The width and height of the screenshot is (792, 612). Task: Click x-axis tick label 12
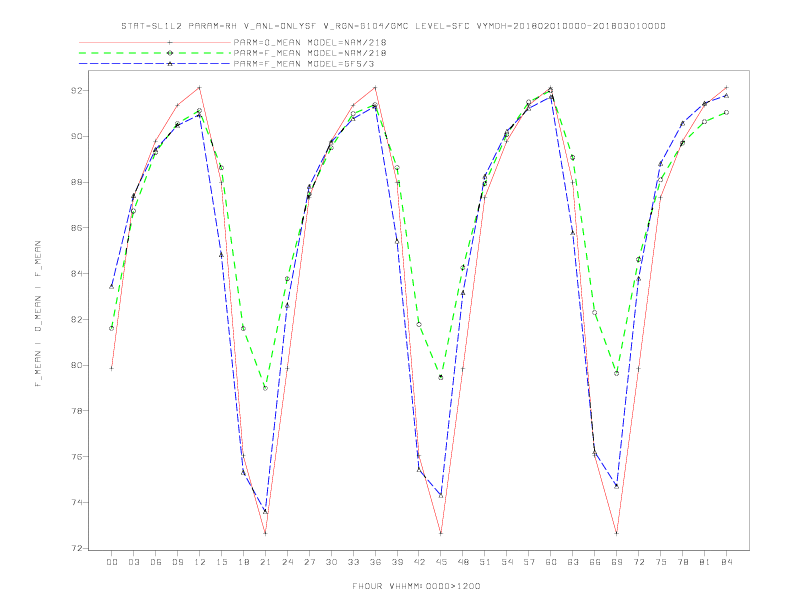pyautogui.click(x=200, y=562)
